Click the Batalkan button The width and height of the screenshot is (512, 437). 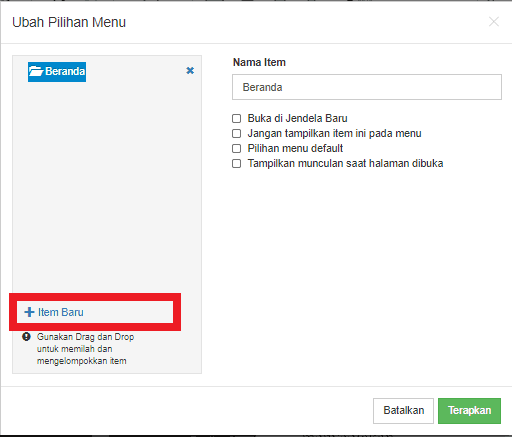click(403, 411)
